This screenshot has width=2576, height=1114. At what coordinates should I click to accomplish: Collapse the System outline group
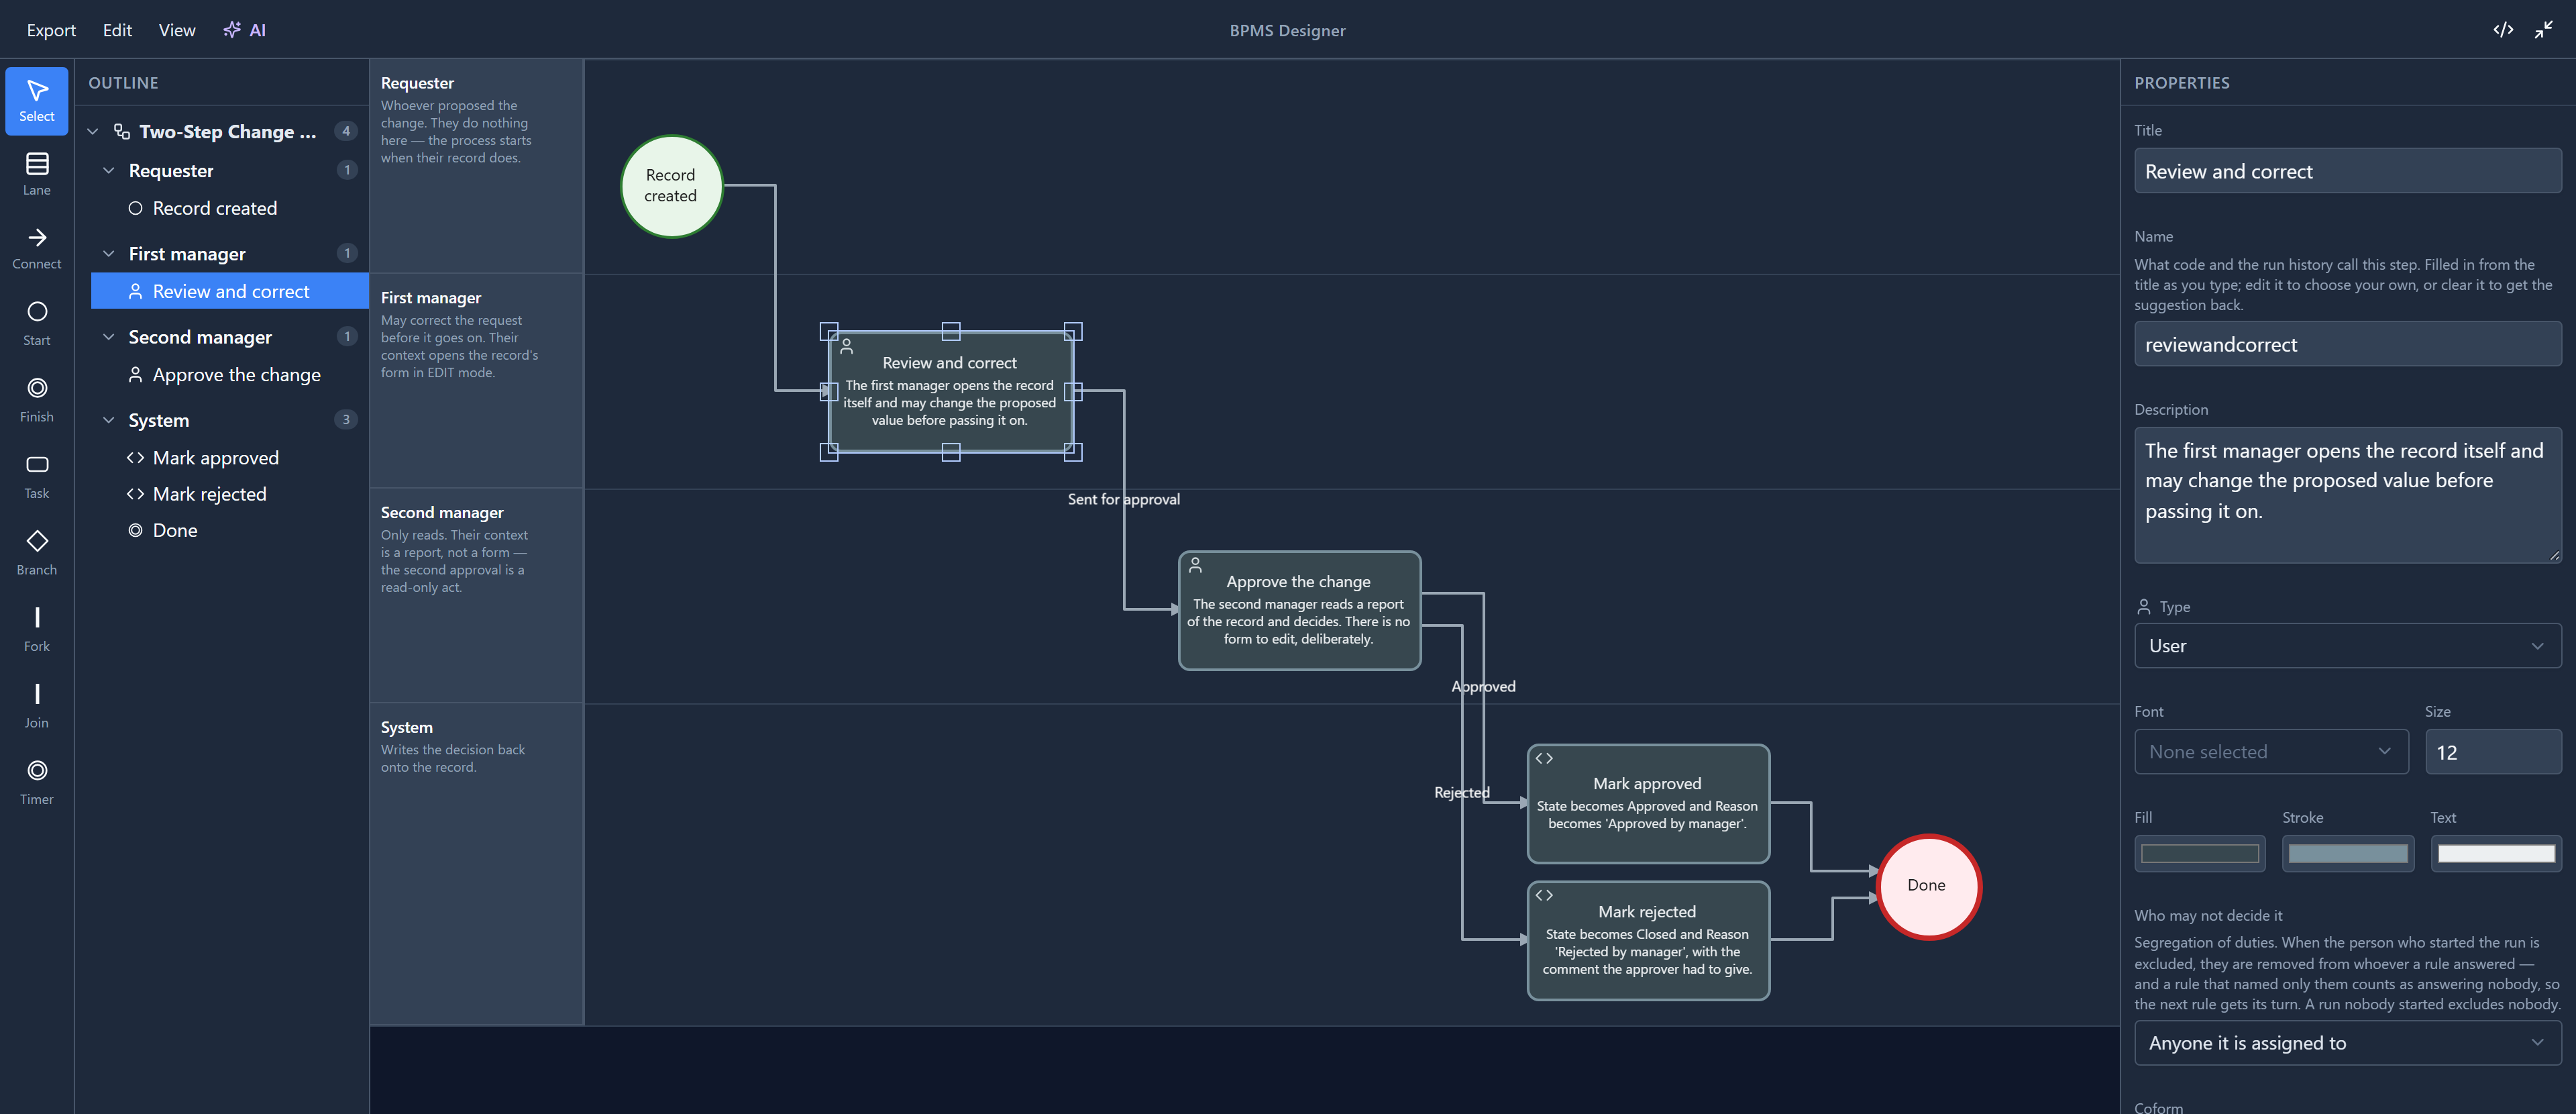tap(109, 420)
